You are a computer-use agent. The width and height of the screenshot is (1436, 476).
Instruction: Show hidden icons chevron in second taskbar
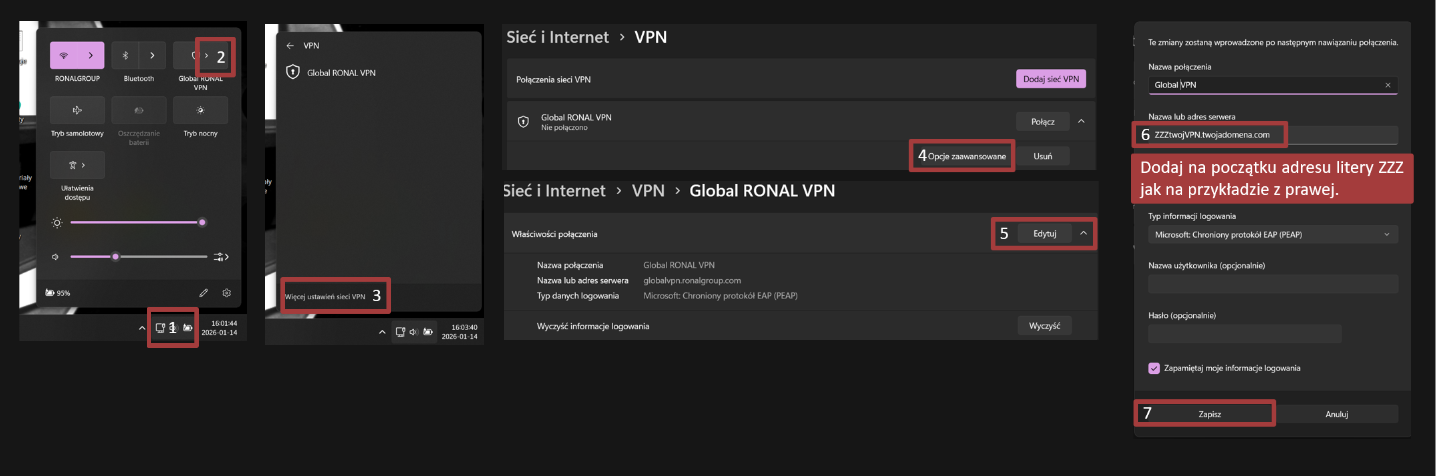click(x=381, y=331)
